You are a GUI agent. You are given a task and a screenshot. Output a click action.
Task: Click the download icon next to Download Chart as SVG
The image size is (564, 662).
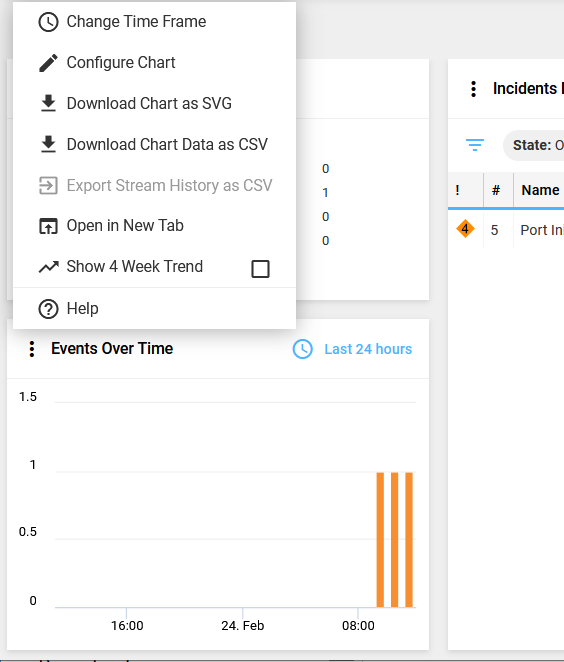[48, 103]
